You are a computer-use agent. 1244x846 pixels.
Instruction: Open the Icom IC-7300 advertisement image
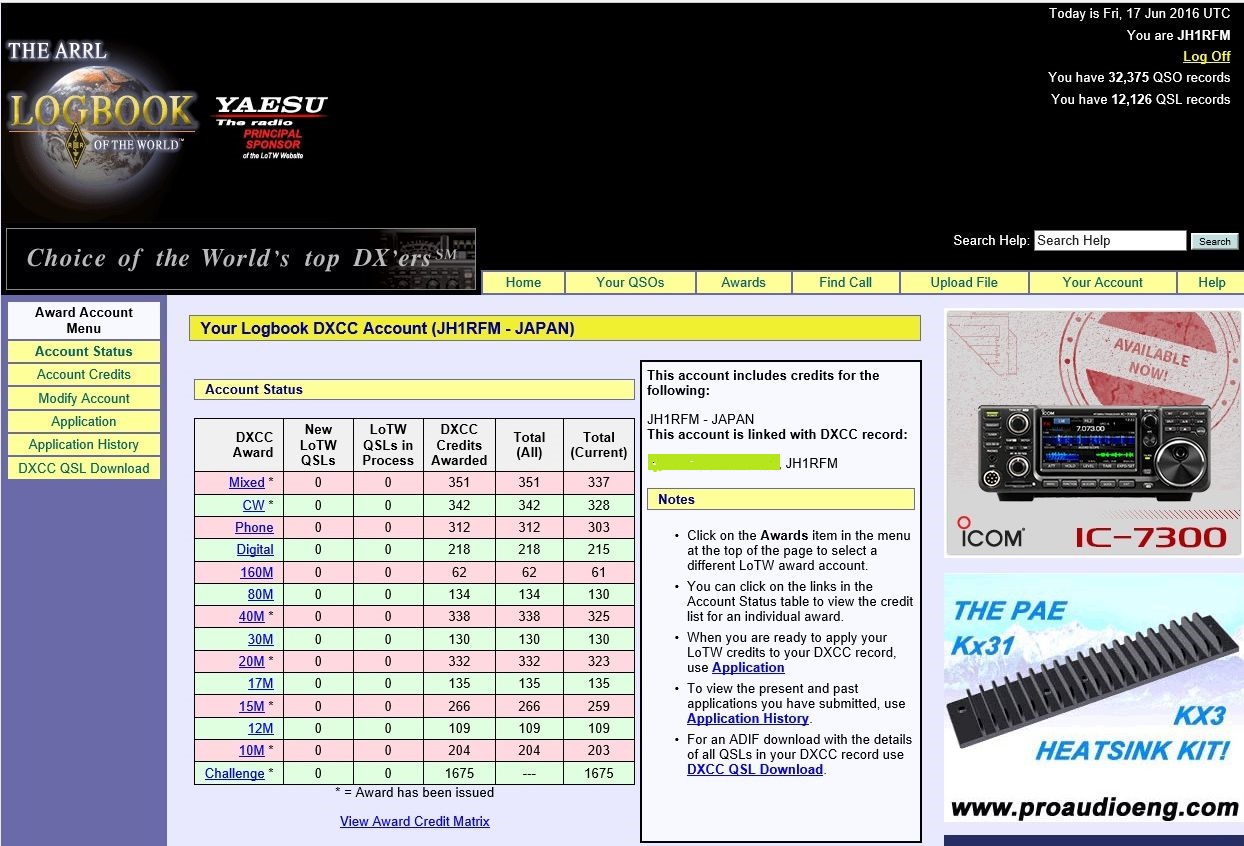[x=1093, y=433]
